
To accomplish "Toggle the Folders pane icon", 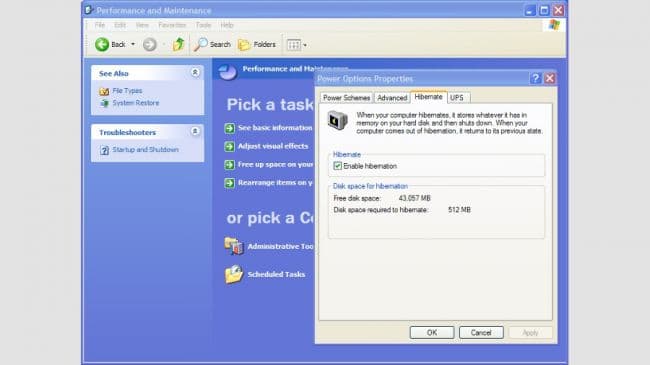I will (x=244, y=45).
